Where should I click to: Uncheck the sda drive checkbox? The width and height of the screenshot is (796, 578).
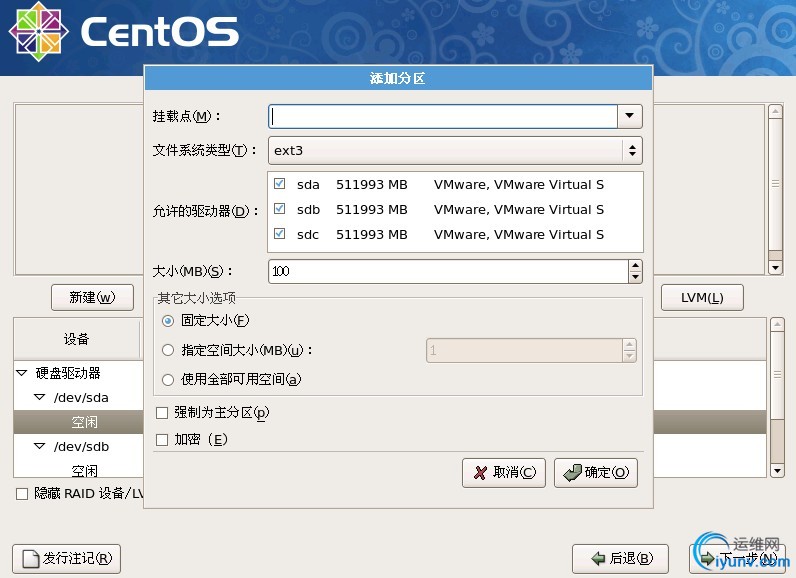[x=279, y=184]
